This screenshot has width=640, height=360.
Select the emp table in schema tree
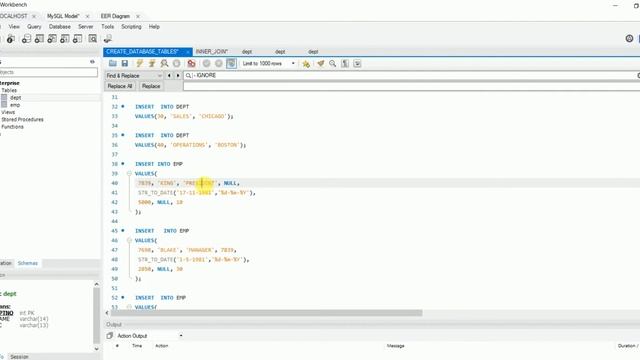[x=15, y=105]
